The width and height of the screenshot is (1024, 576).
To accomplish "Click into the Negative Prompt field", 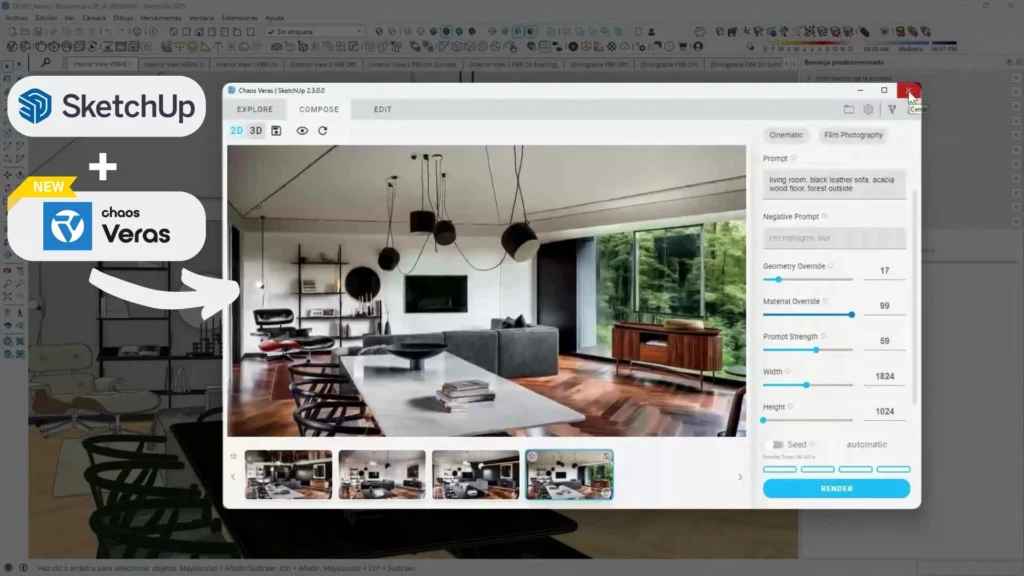I will [834, 238].
